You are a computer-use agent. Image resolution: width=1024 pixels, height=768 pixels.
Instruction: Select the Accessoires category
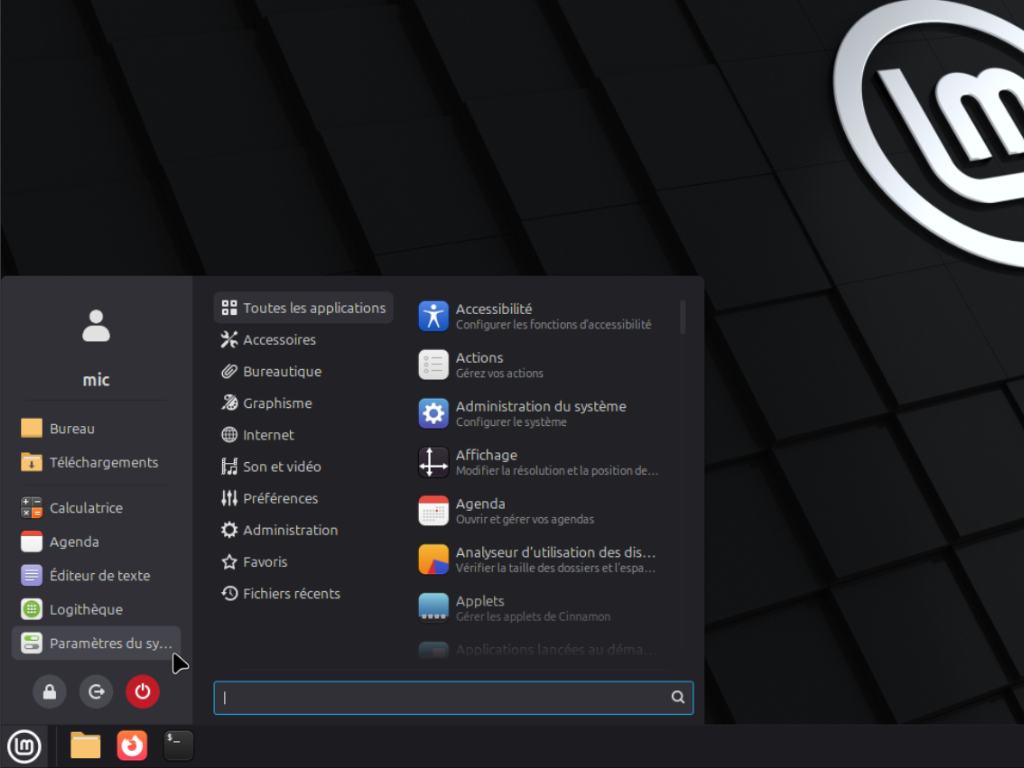(304, 340)
